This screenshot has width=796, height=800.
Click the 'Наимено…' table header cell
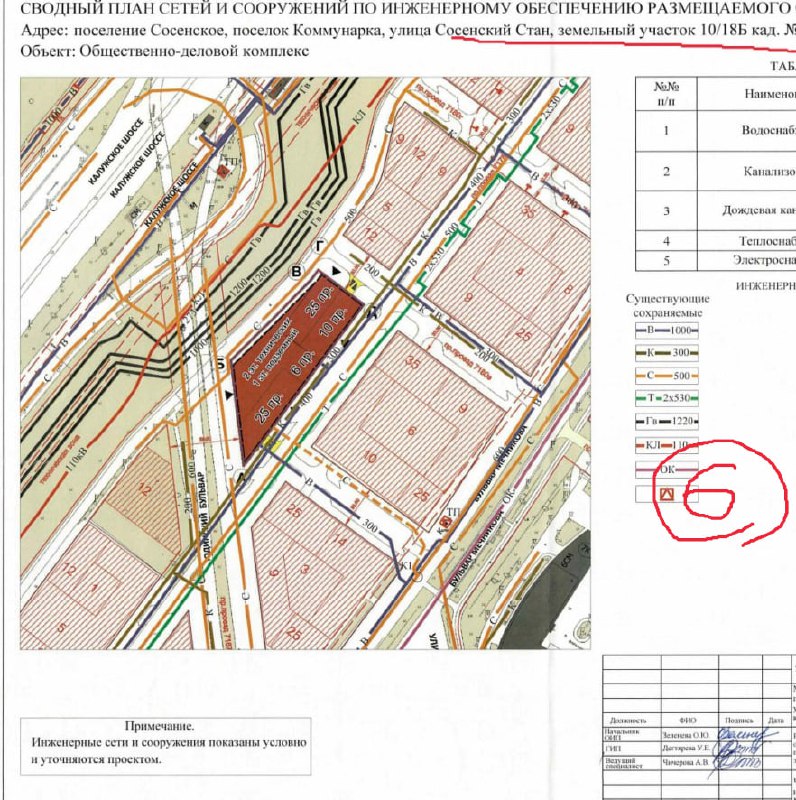tap(747, 94)
